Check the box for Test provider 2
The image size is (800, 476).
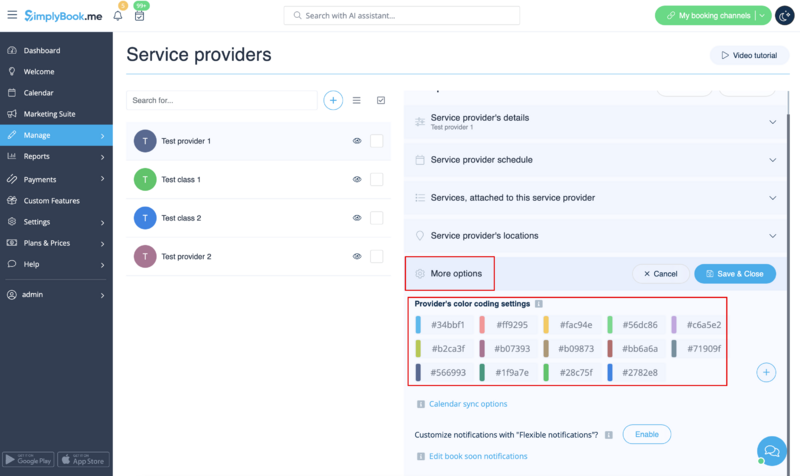click(x=377, y=257)
